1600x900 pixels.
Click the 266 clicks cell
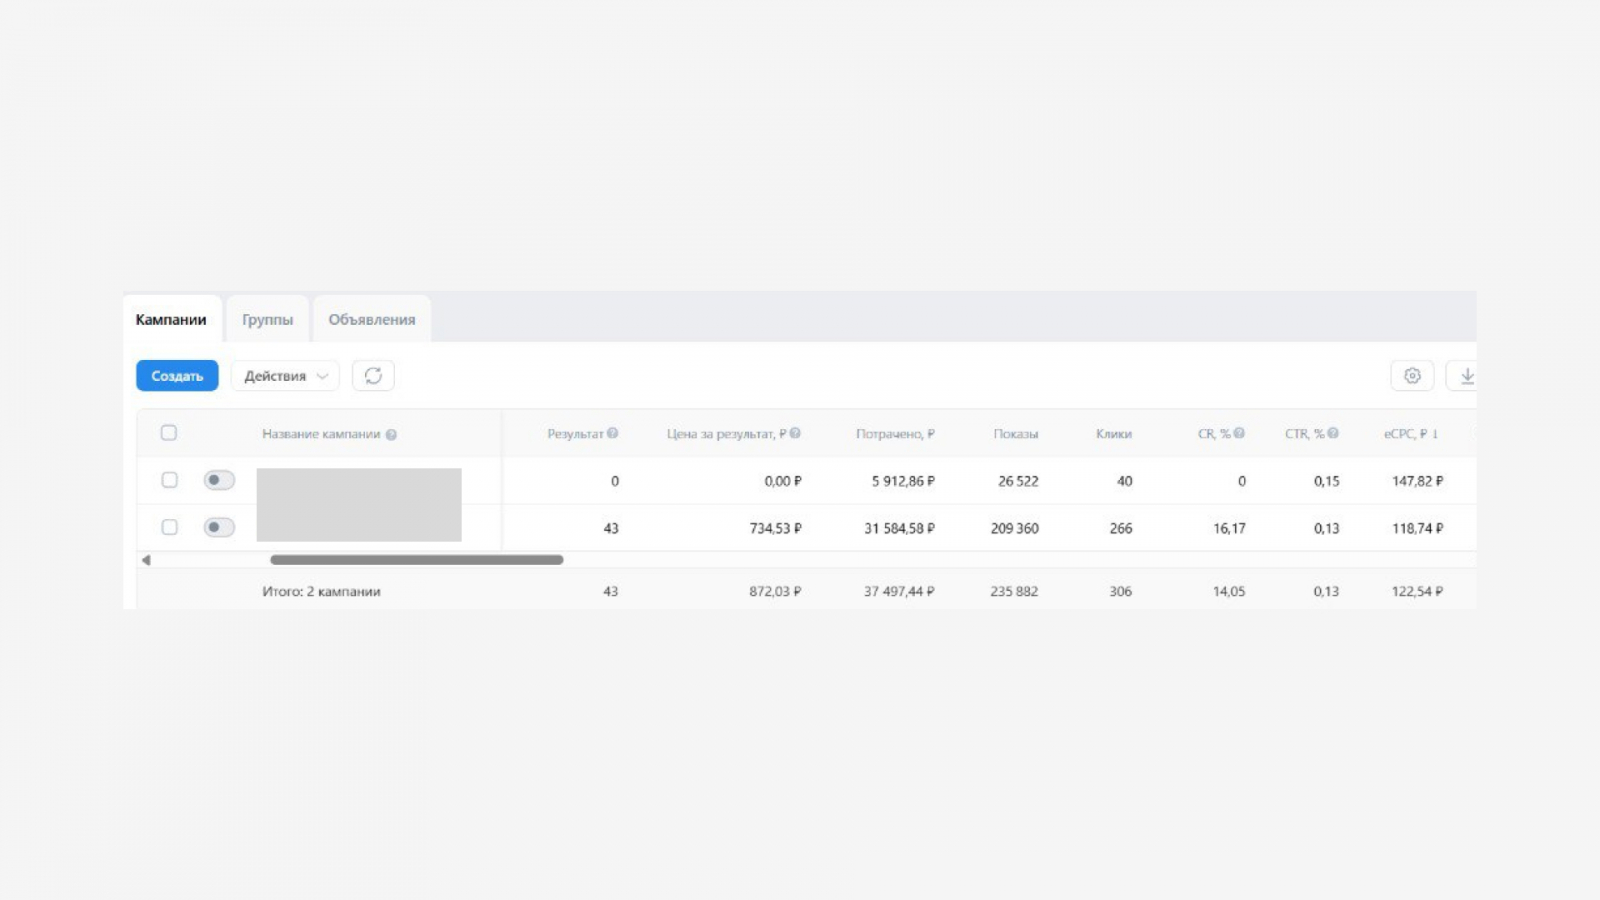click(1121, 528)
